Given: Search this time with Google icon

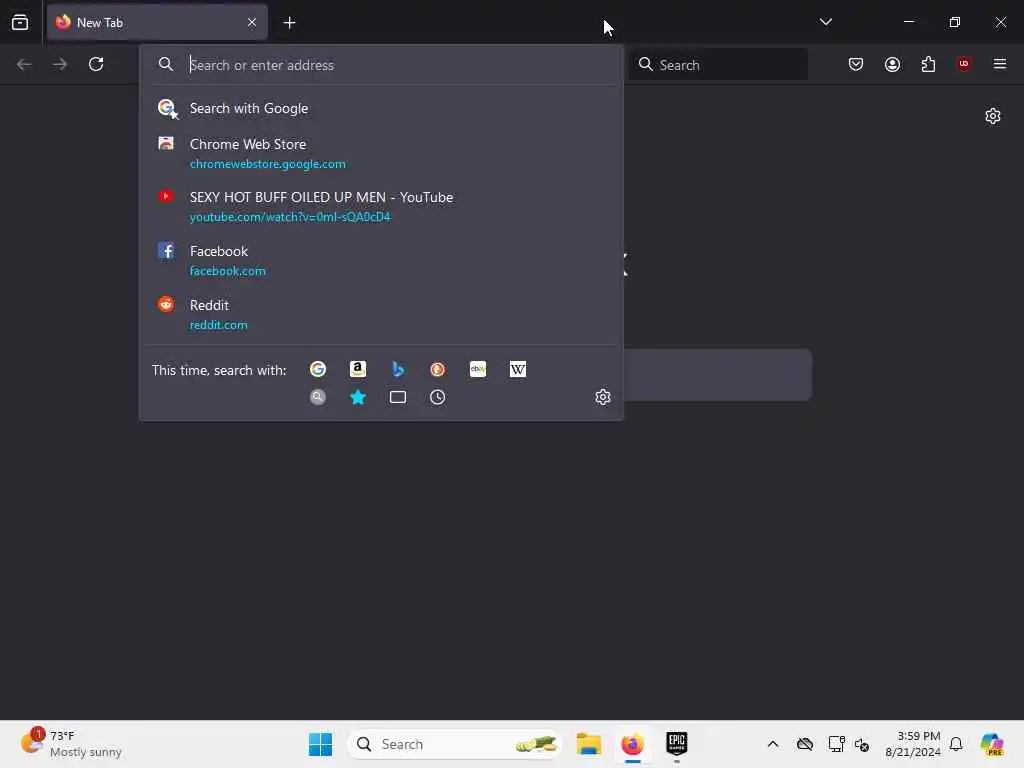Looking at the screenshot, I should 318,370.
